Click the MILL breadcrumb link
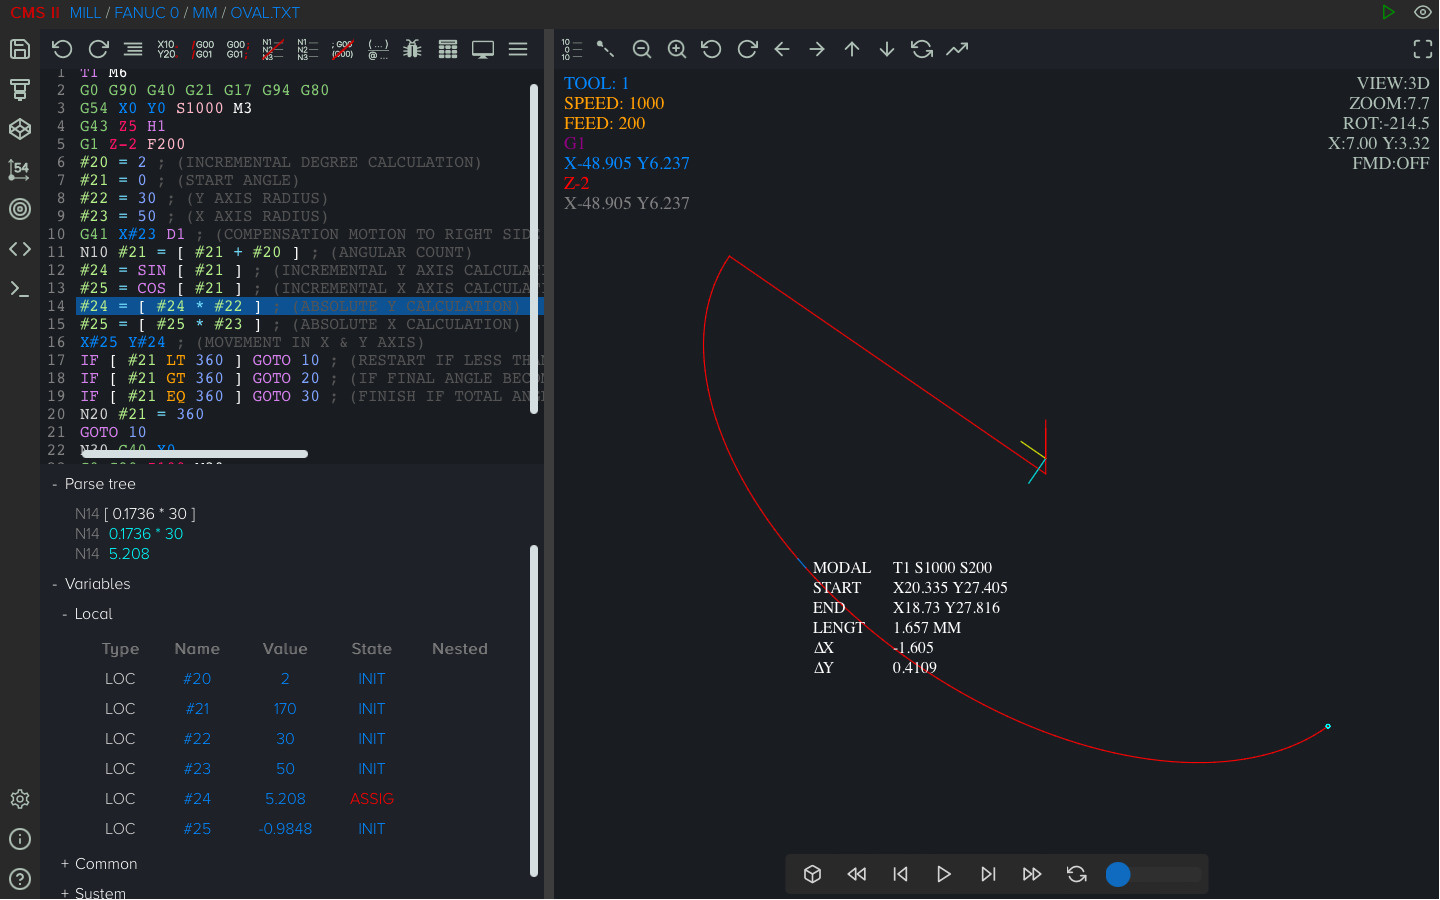Viewport: 1440px width, 900px height. click(85, 13)
